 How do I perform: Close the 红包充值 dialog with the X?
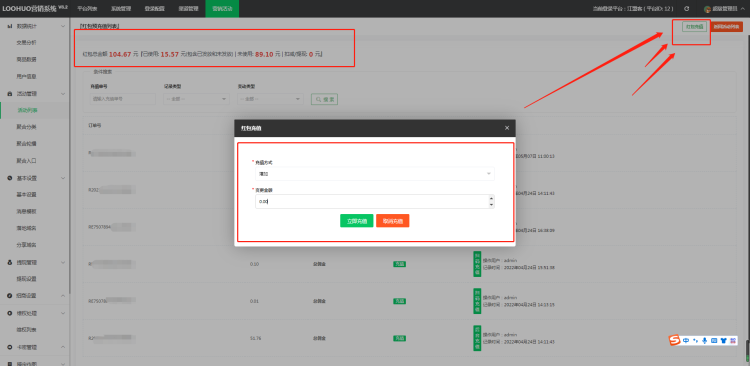click(507, 128)
